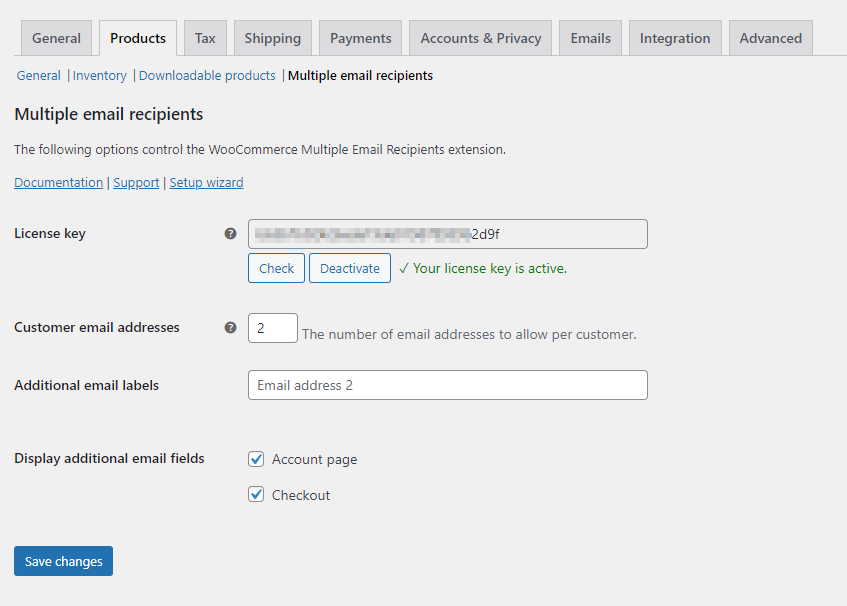Open the Accounts & Privacy tab
Screen dimensions: 847x606
click(x=480, y=38)
